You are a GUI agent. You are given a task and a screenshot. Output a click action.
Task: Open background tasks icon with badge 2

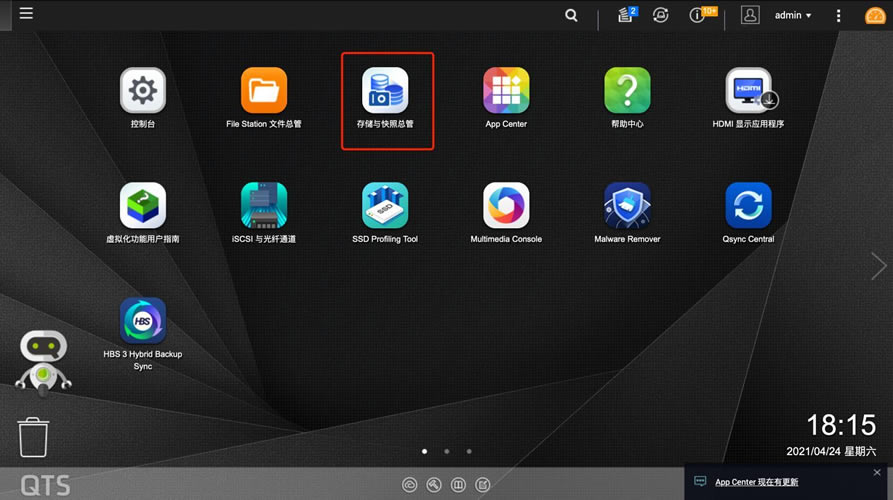[627, 15]
